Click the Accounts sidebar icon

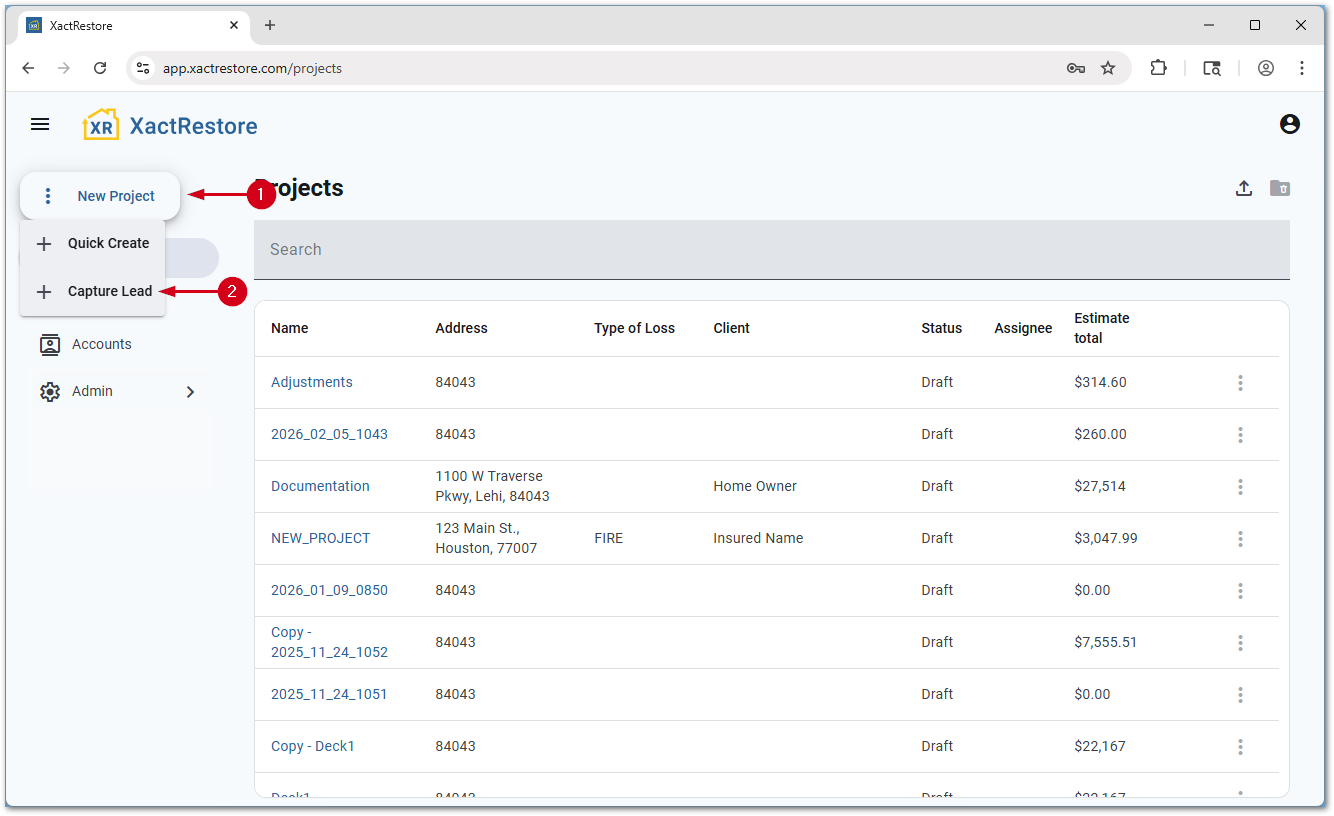(x=50, y=344)
